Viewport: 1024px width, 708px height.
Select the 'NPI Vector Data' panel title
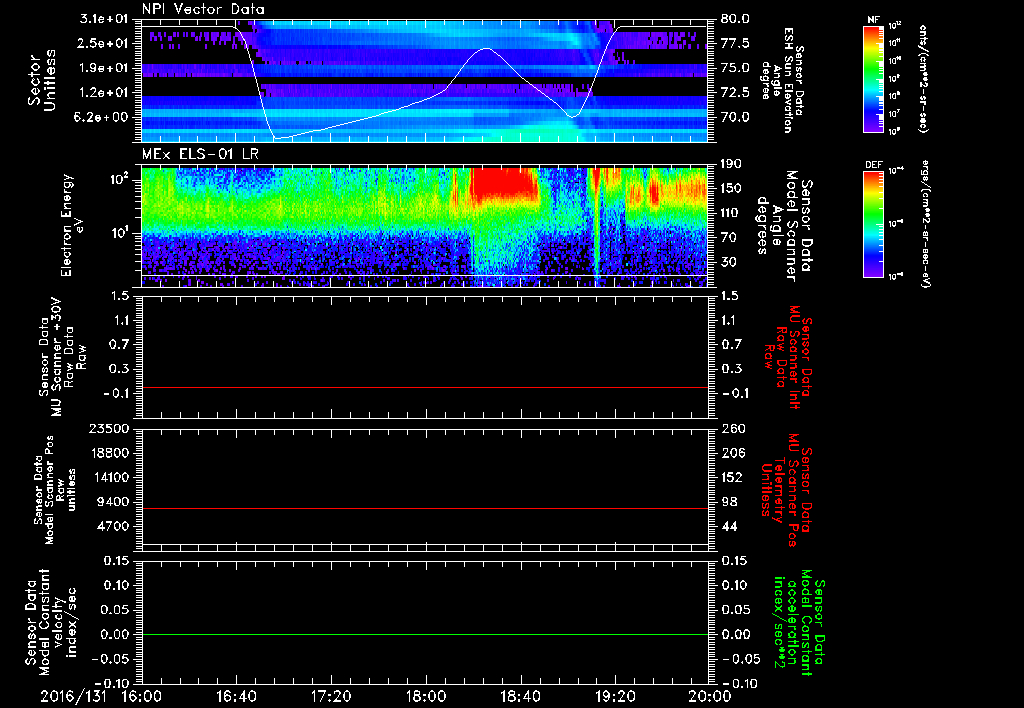coord(203,9)
